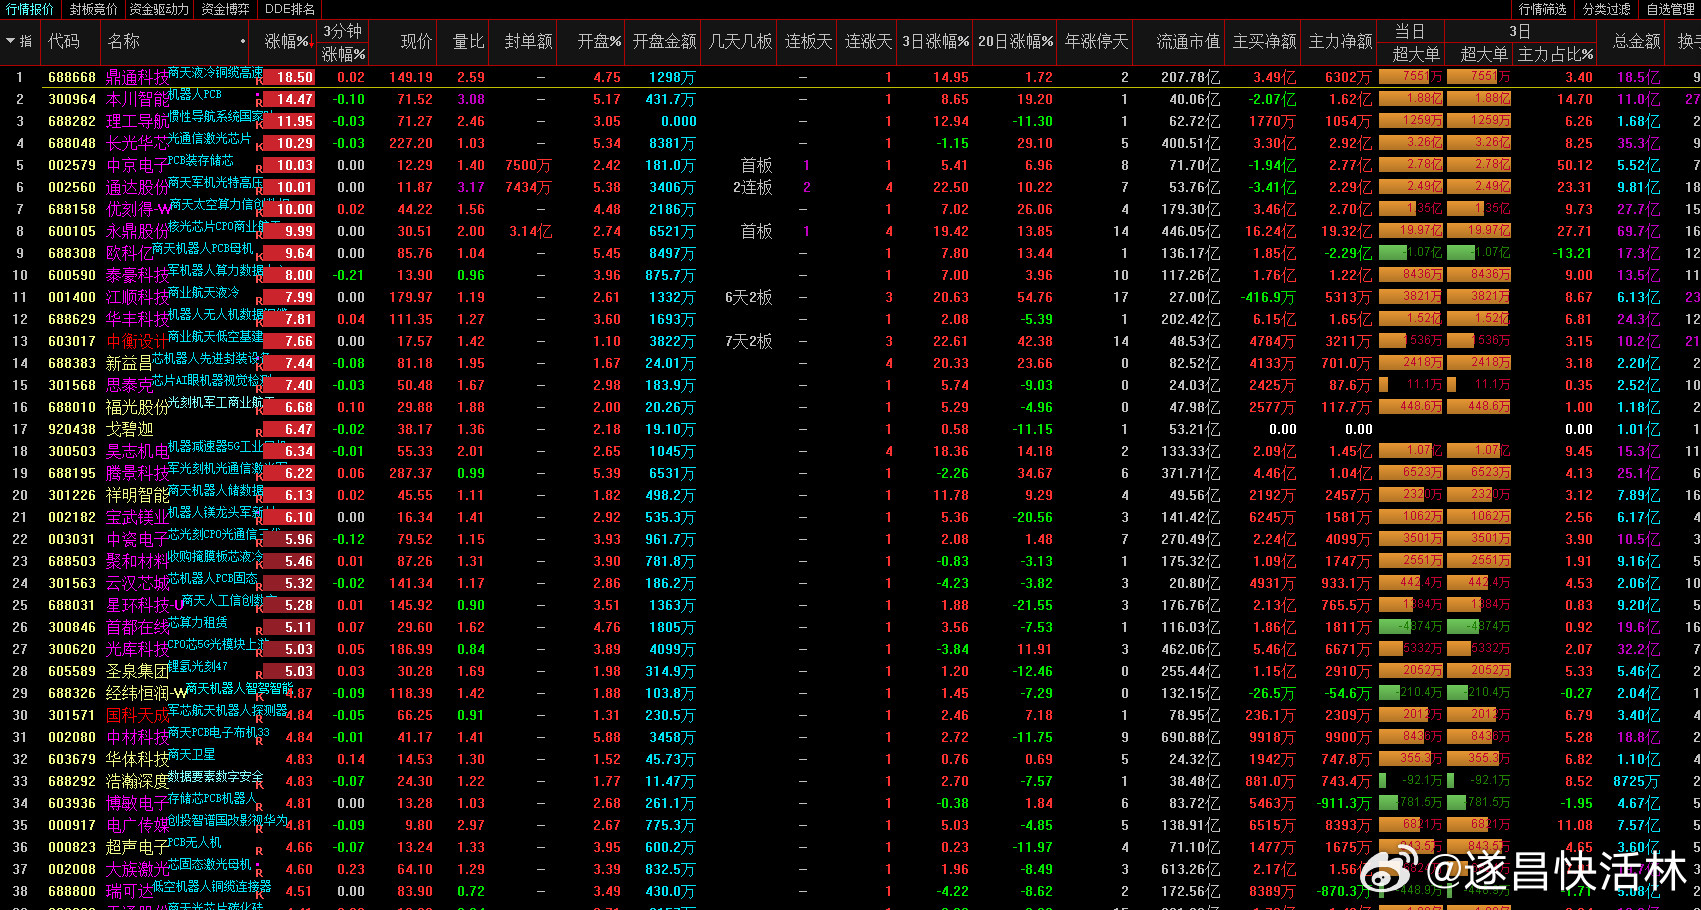The height and width of the screenshot is (910, 1701).
Task: Click the red sort arrow on 涨幅%
Action: (312, 43)
